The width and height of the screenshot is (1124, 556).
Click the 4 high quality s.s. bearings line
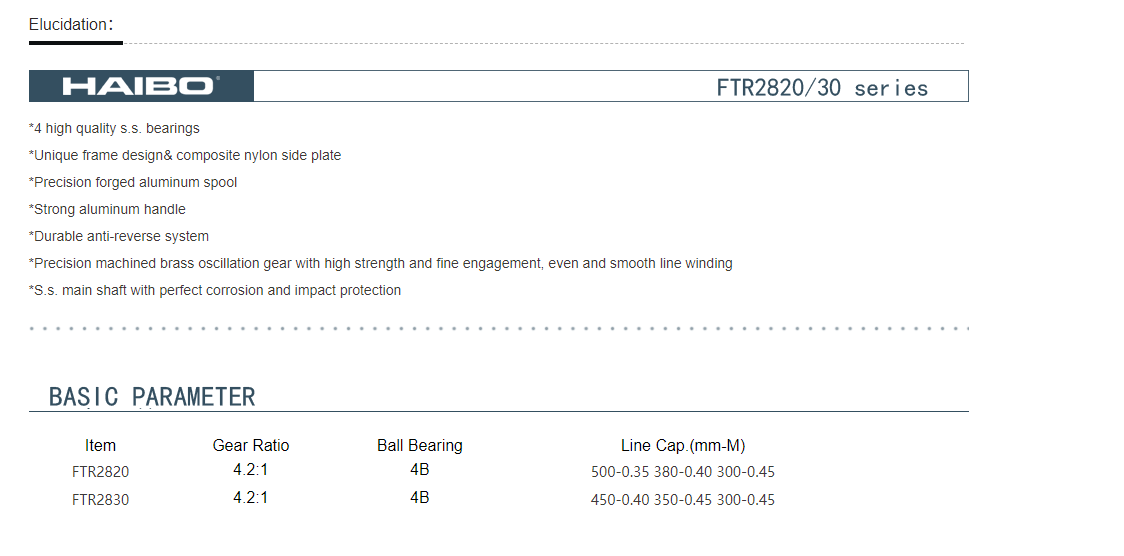tap(114, 128)
